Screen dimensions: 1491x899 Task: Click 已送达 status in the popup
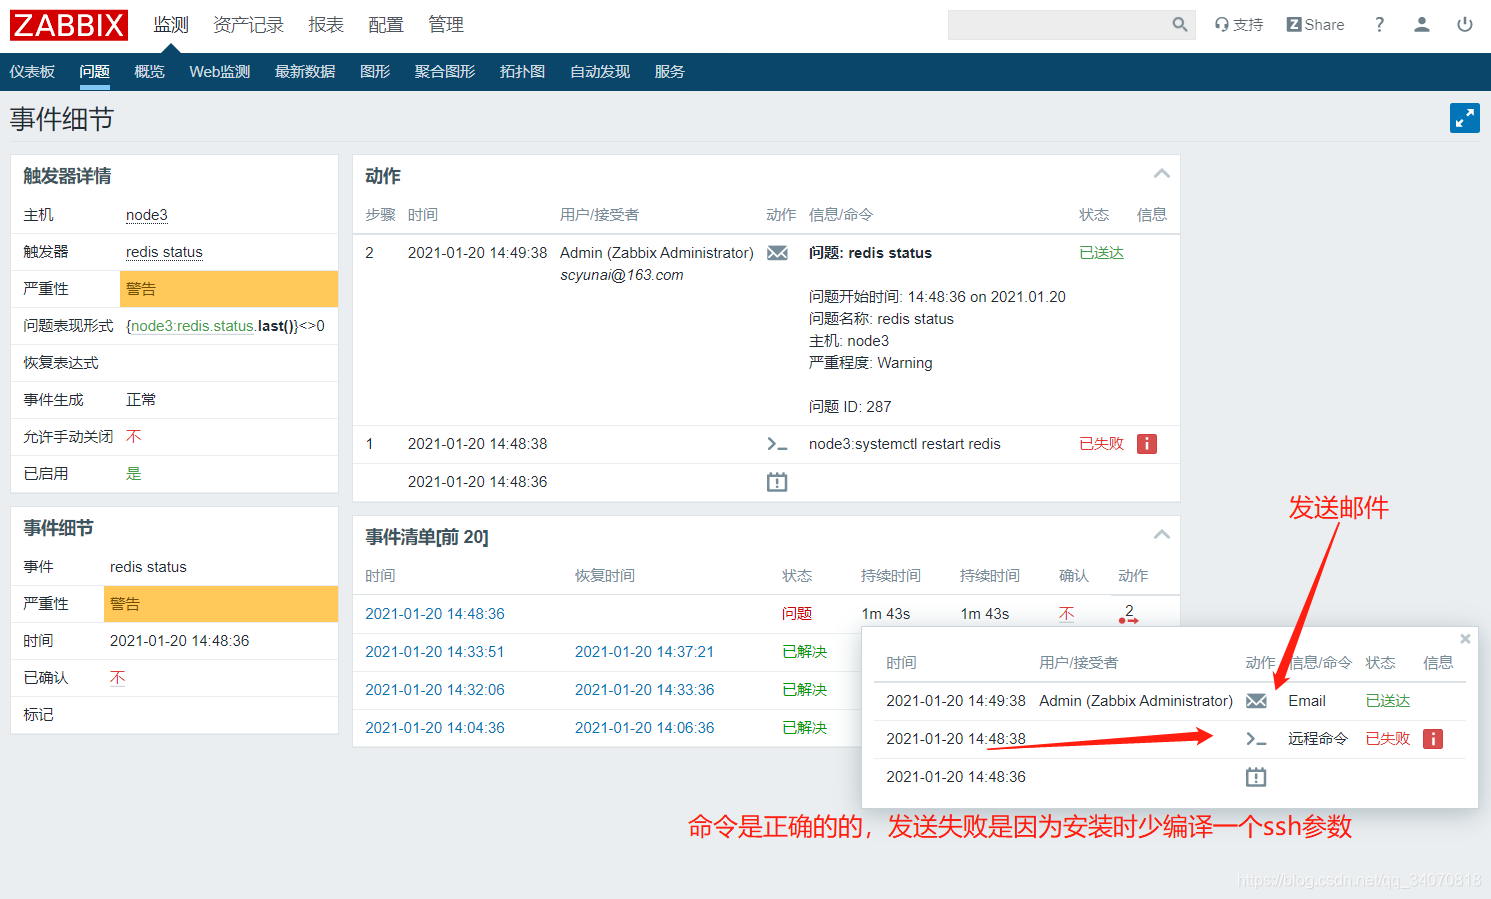(x=1388, y=701)
